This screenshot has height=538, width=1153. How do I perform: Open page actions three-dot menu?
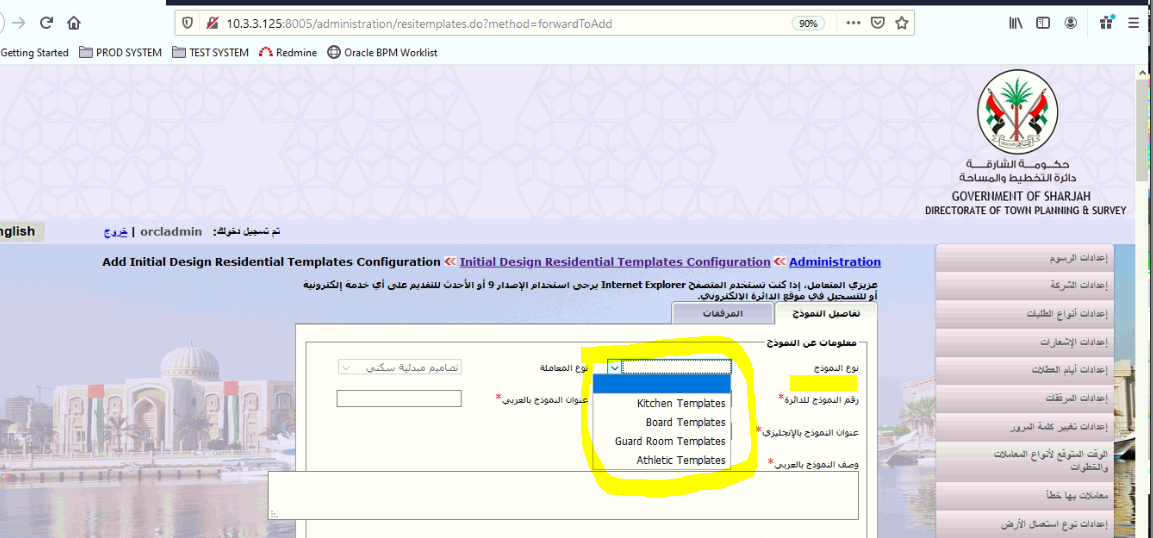pos(853,24)
